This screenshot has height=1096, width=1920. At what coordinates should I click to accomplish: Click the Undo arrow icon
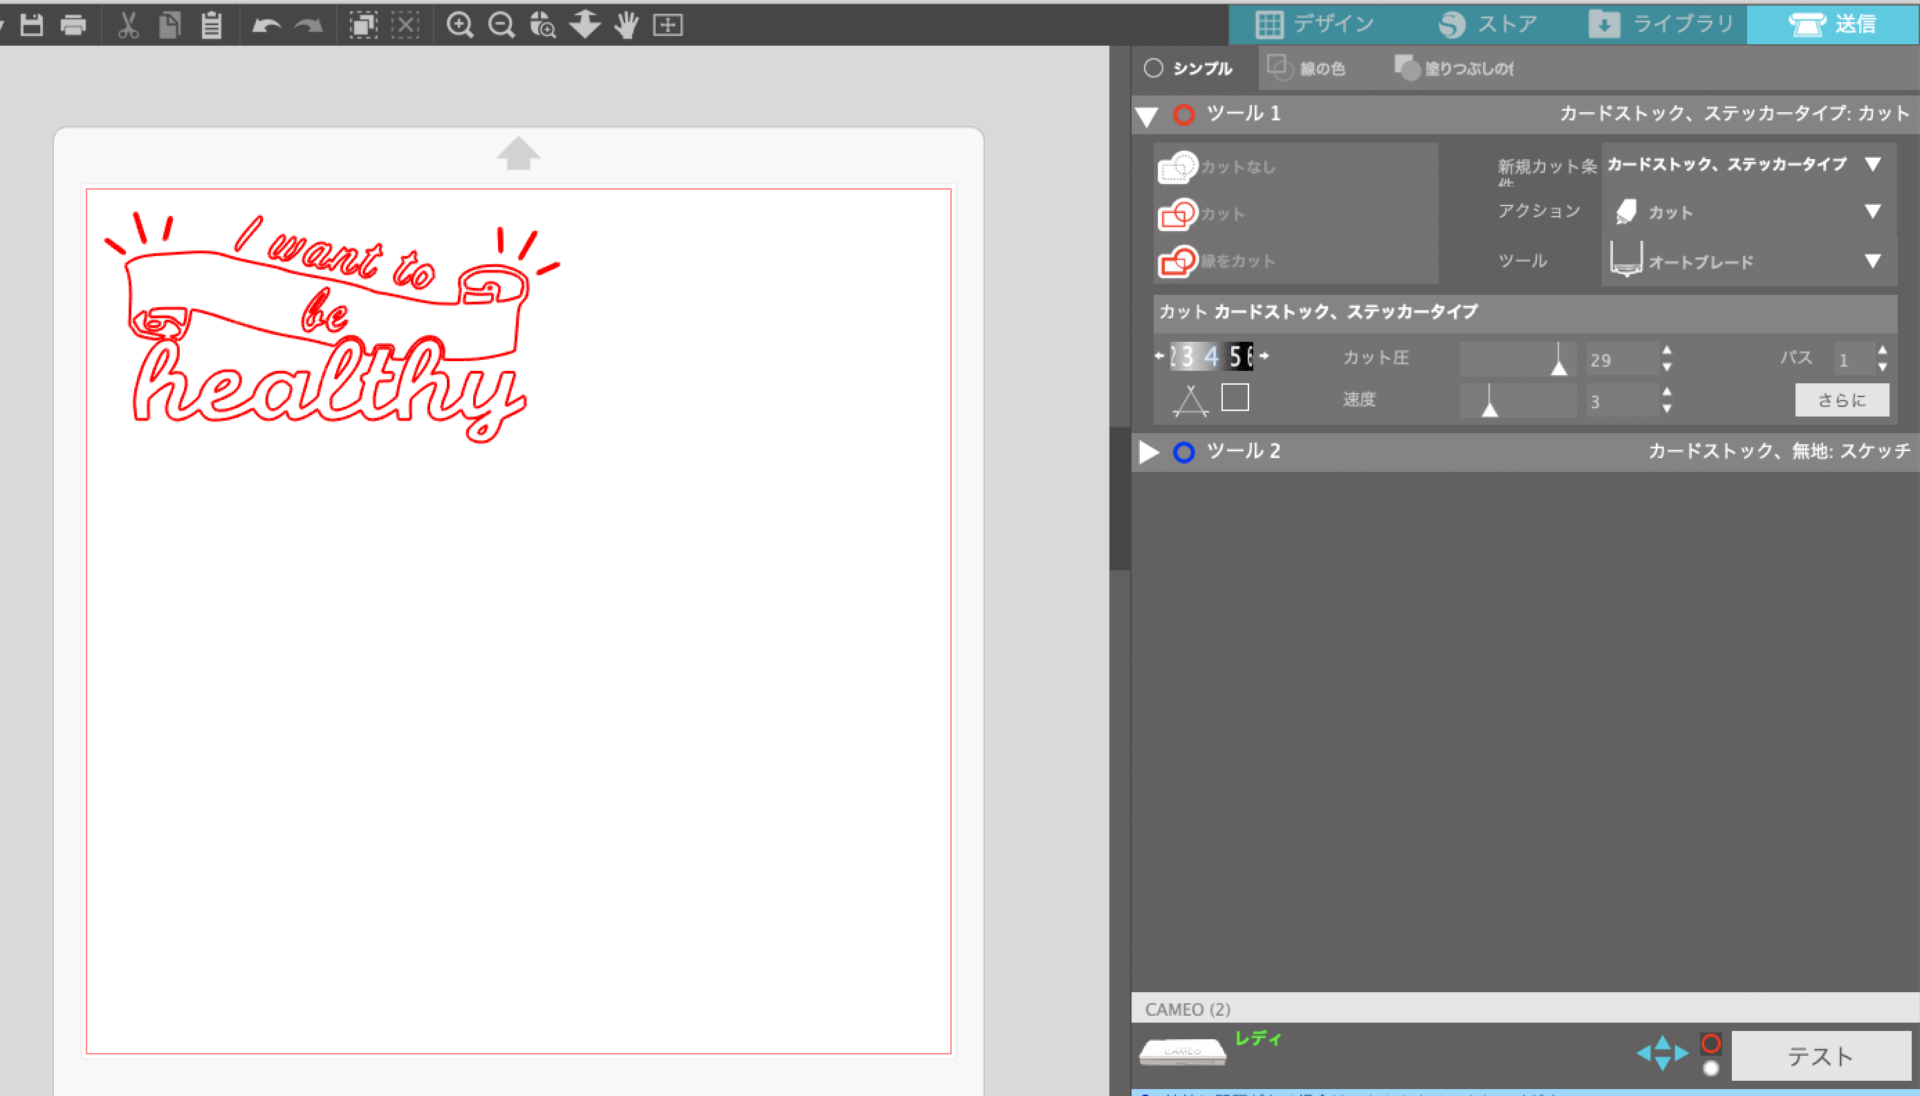265,25
